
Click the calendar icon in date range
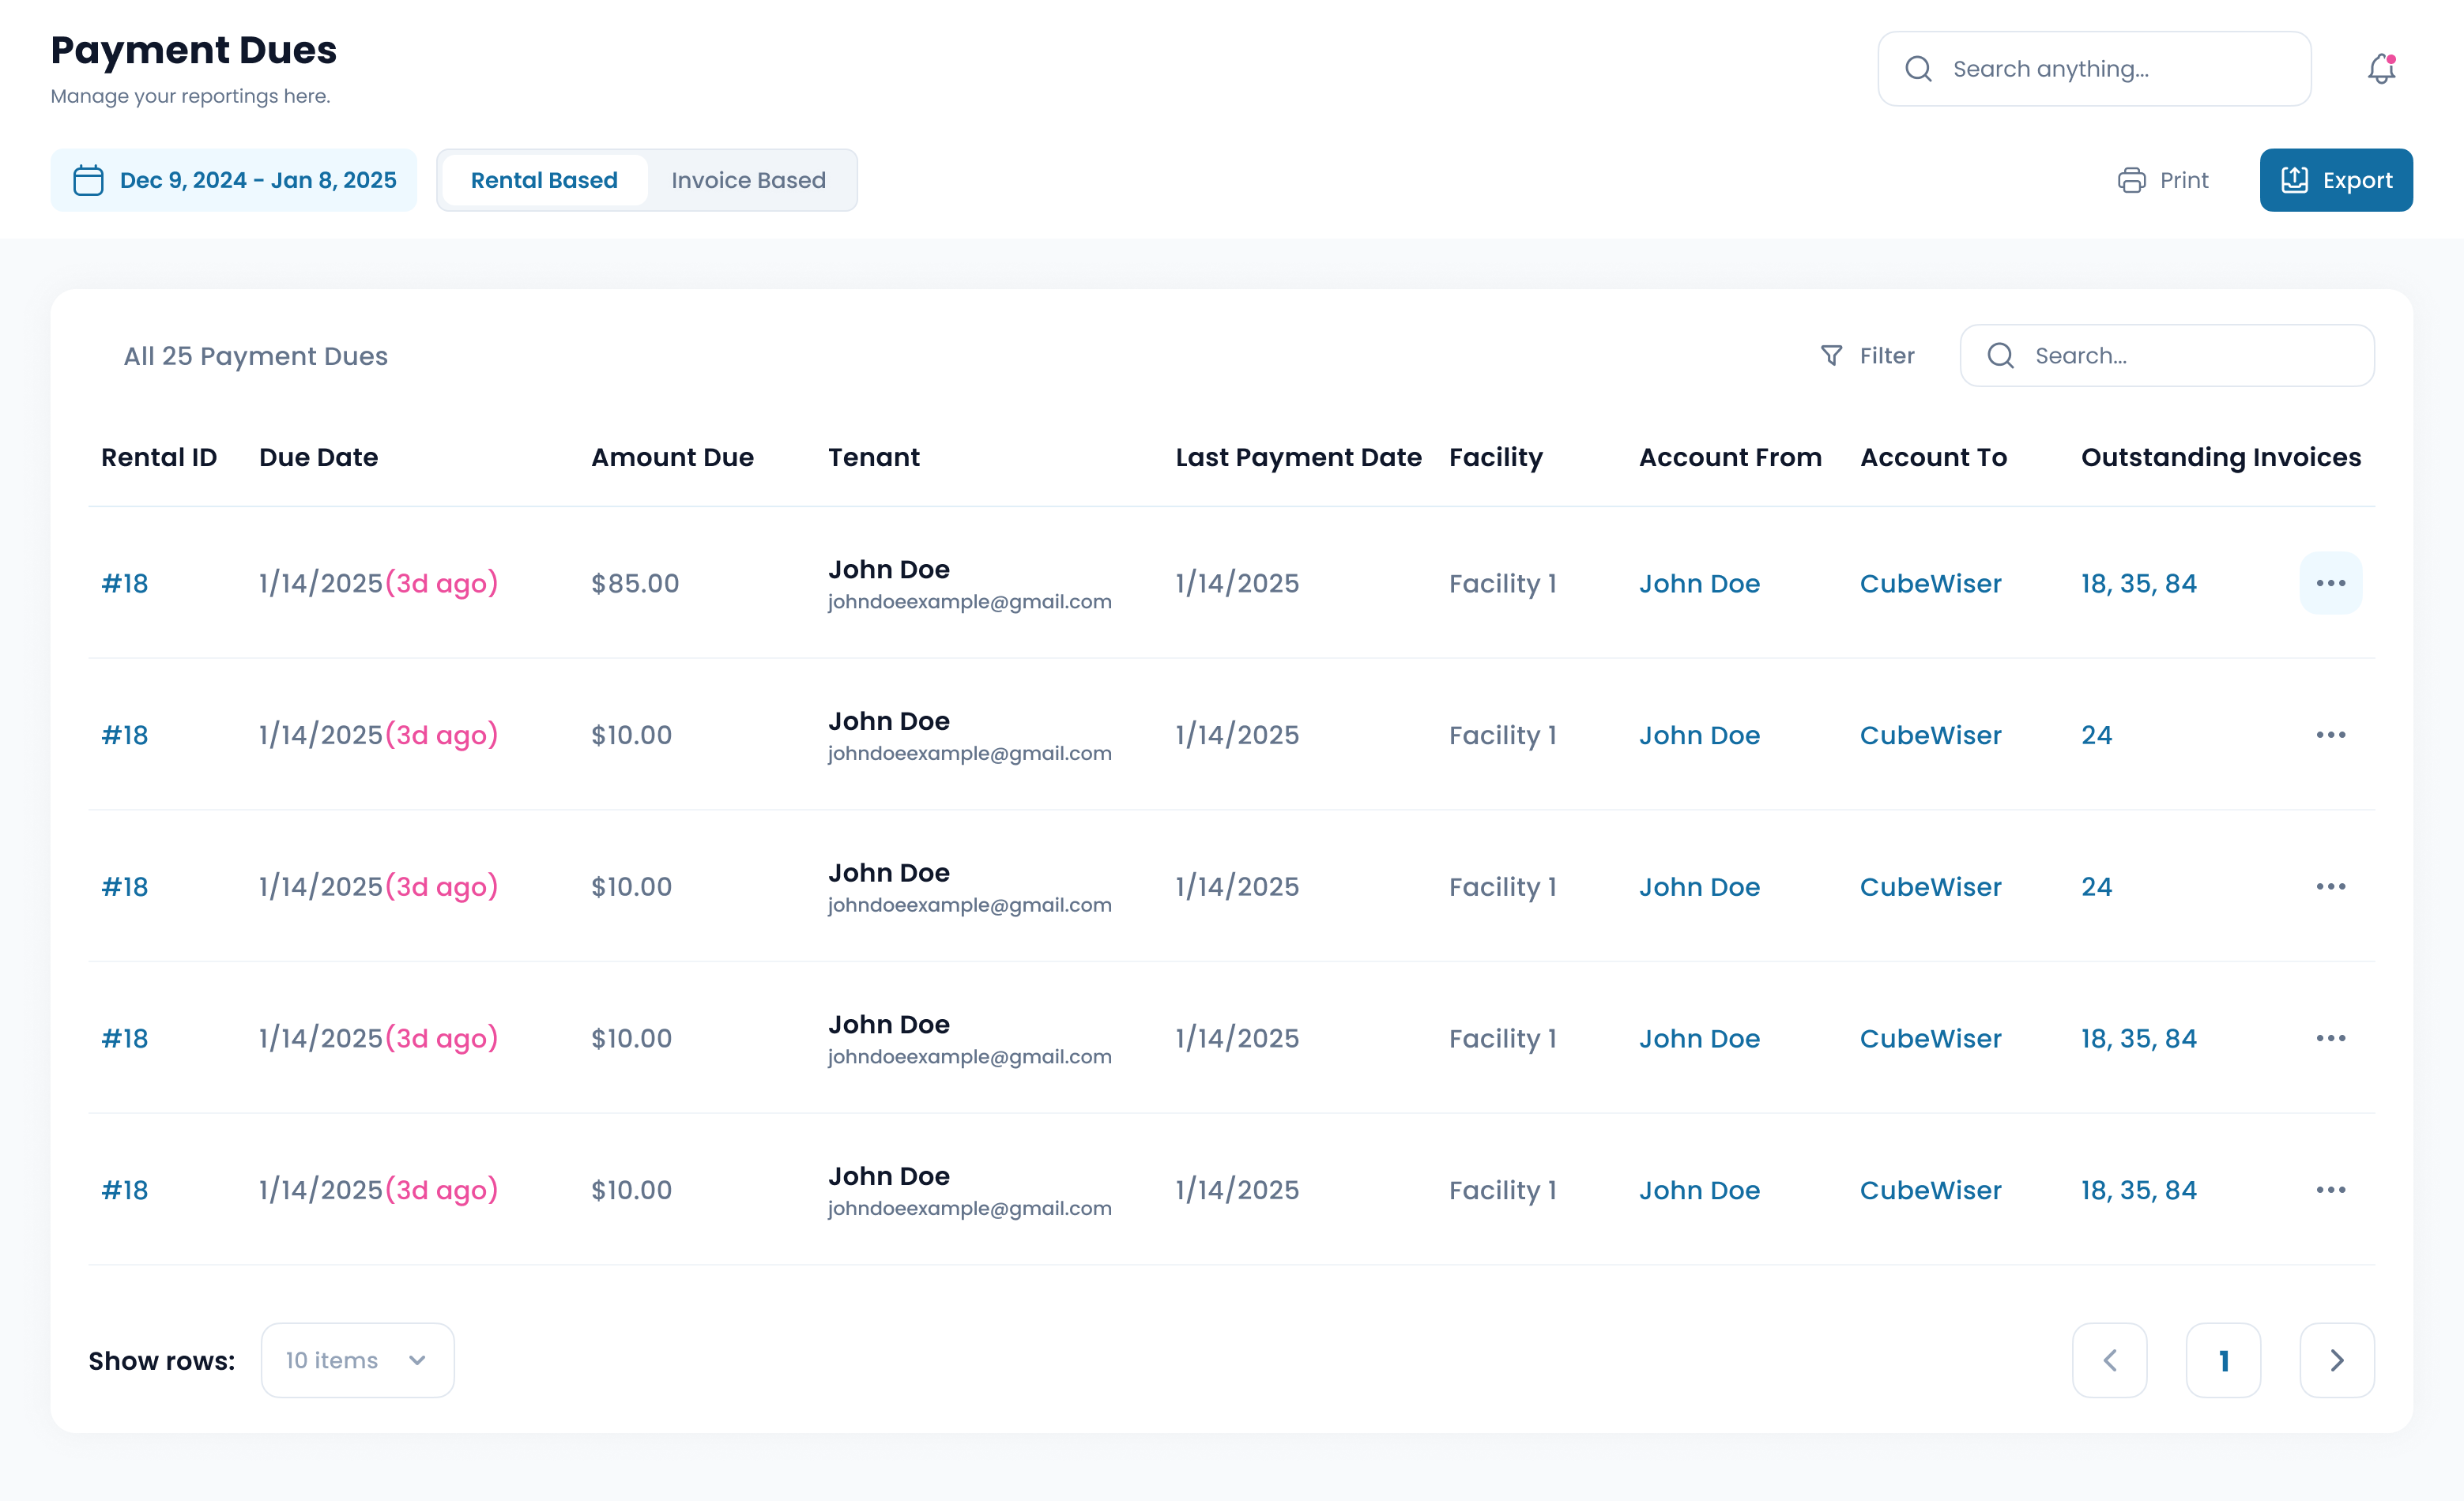point(88,180)
